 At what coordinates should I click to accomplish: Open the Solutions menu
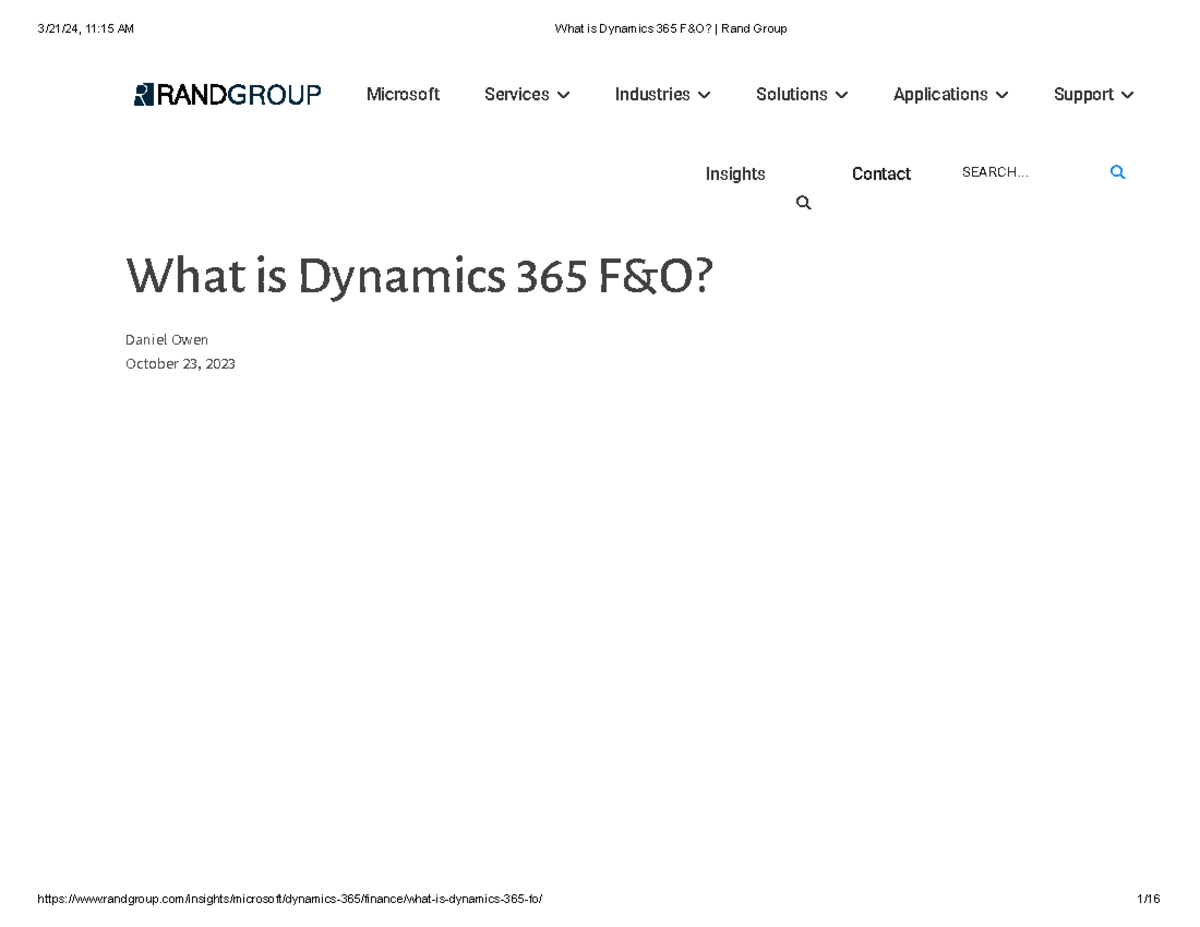pos(791,94)
